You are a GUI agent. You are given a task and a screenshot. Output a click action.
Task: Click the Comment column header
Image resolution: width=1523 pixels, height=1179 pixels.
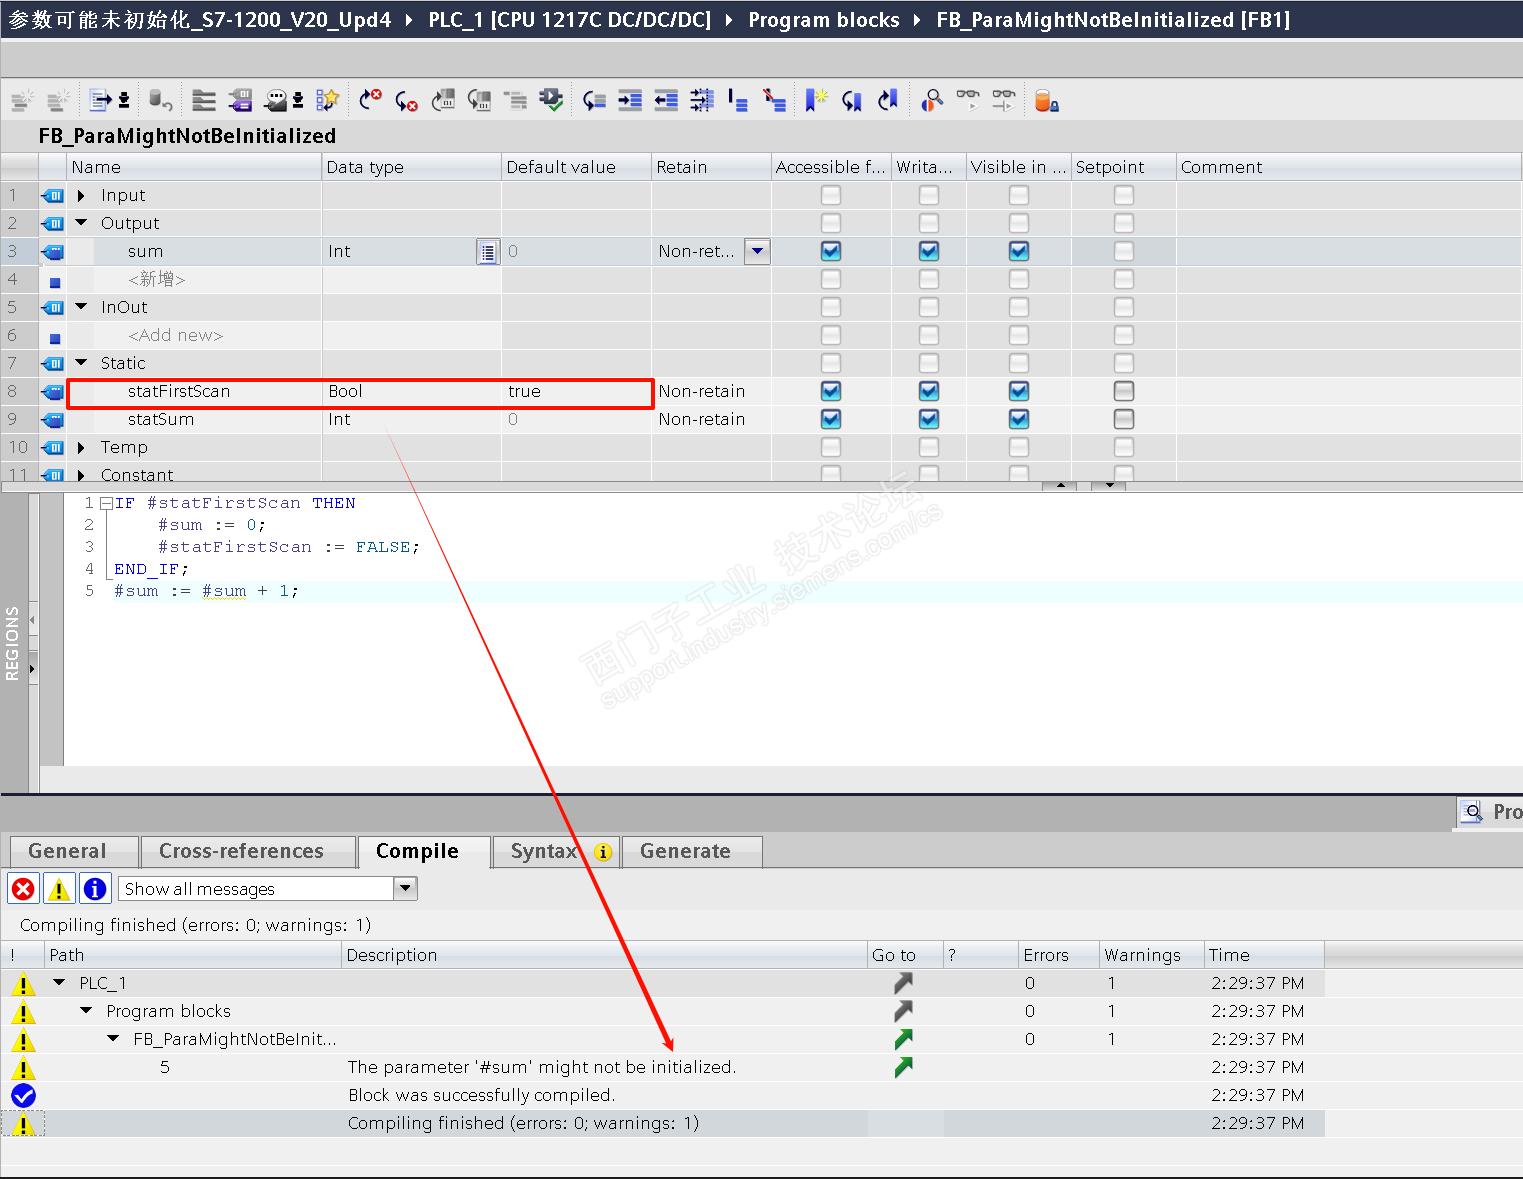1349,167
